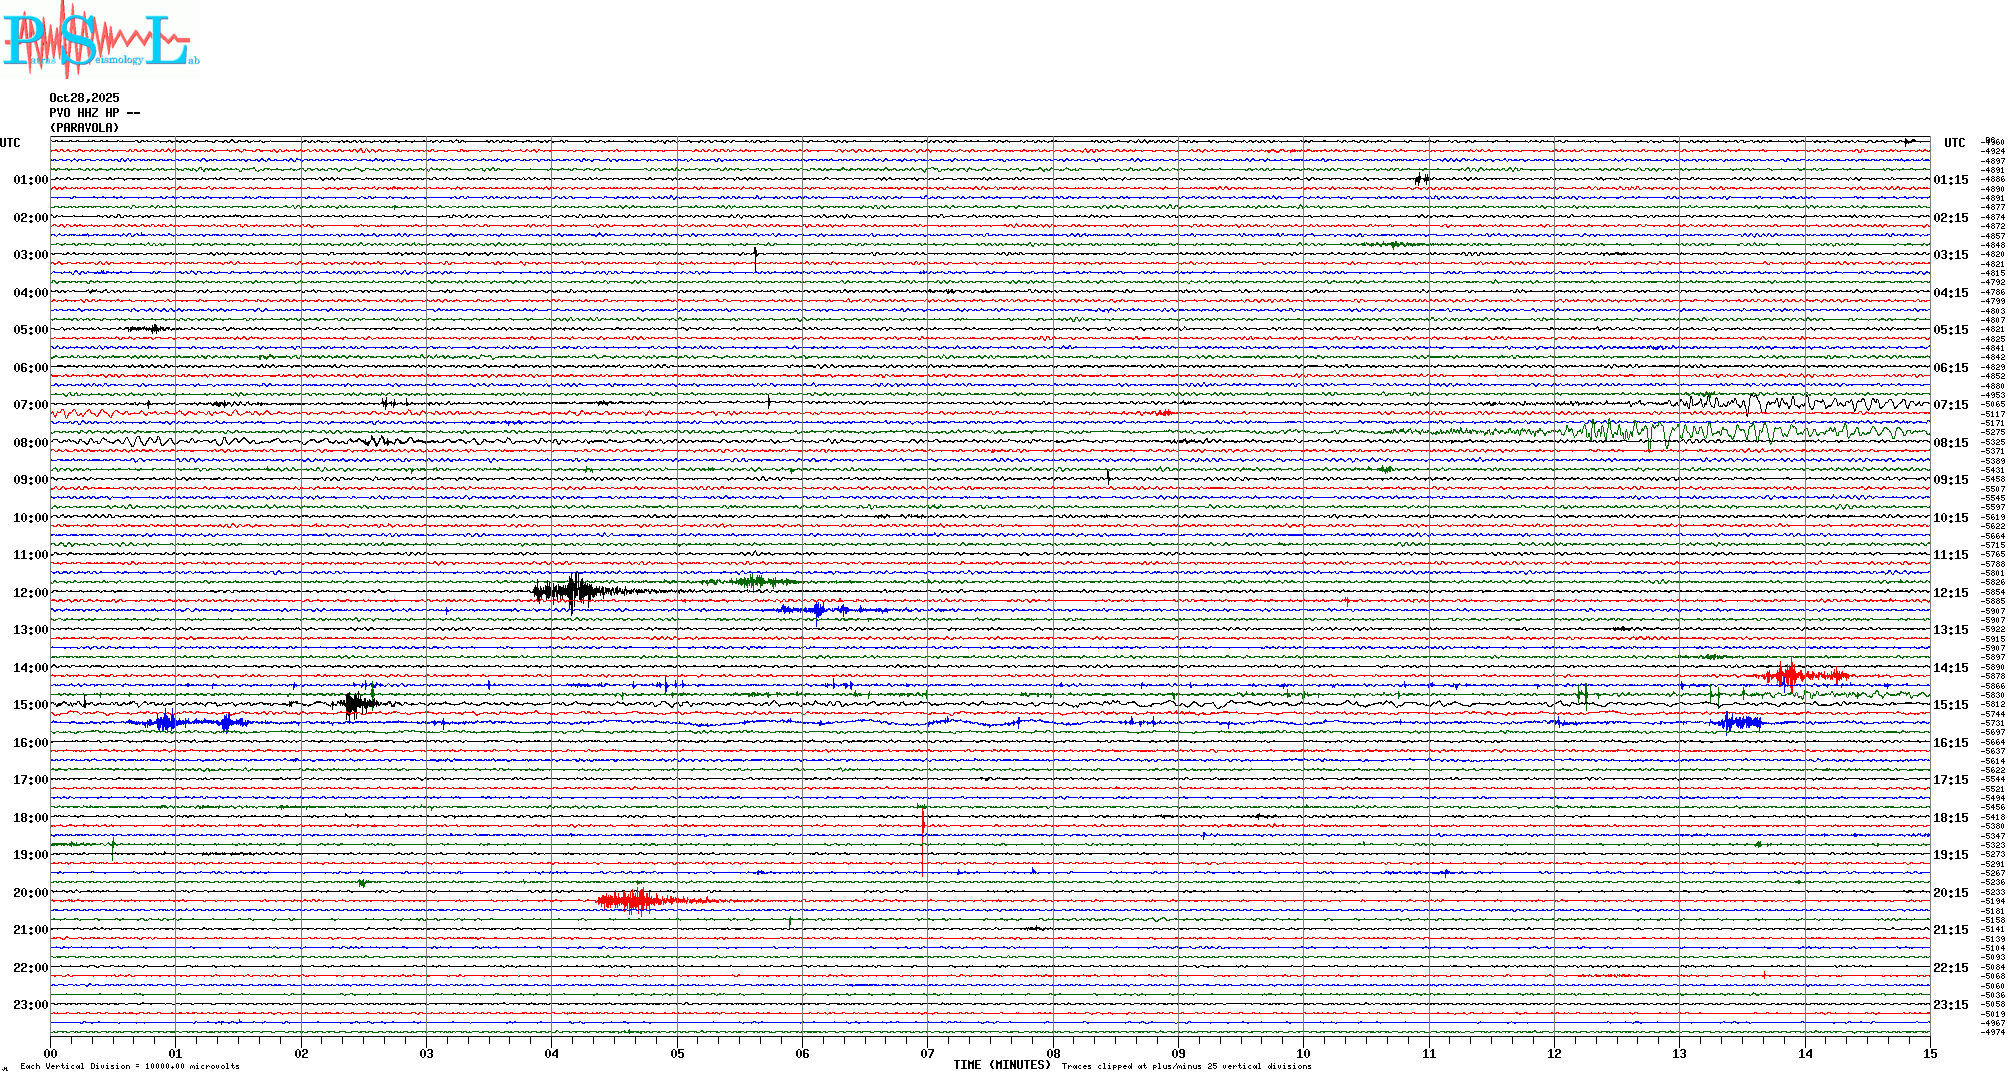Click the large black event at 12:00
2010x1080 pixels.
click(572, 591)
